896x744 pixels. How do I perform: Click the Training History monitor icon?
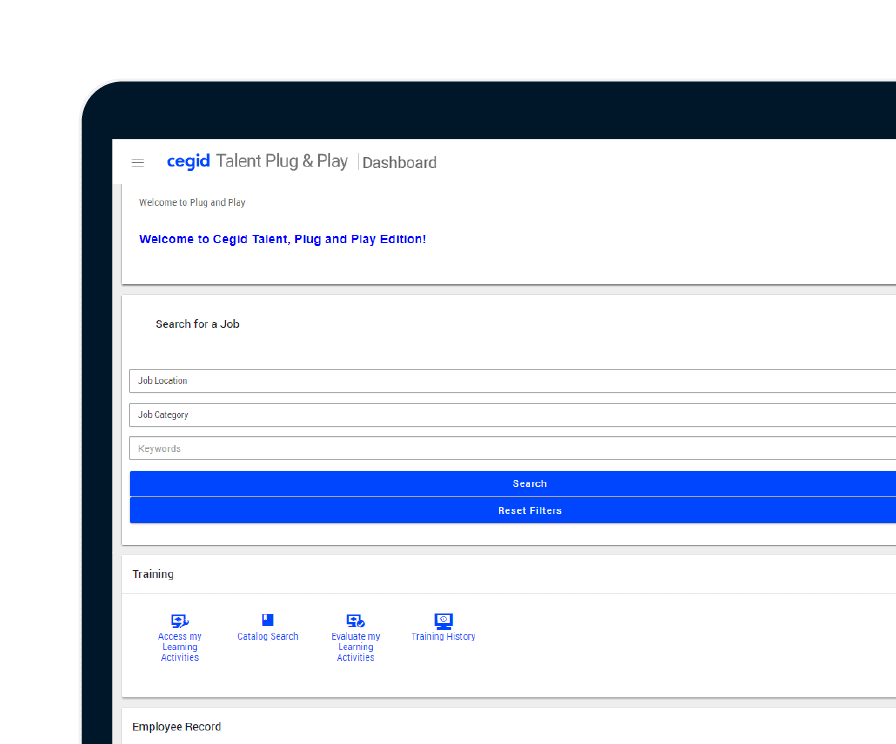444,621
